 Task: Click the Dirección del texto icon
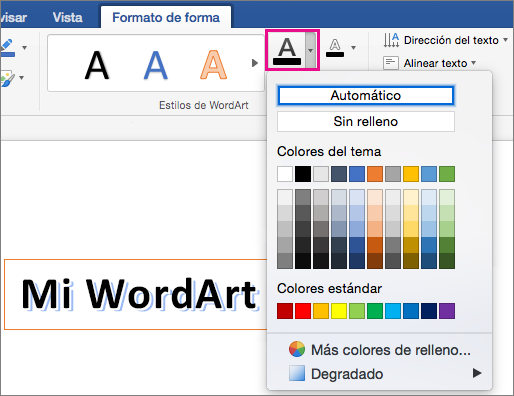tap(391, 40)
